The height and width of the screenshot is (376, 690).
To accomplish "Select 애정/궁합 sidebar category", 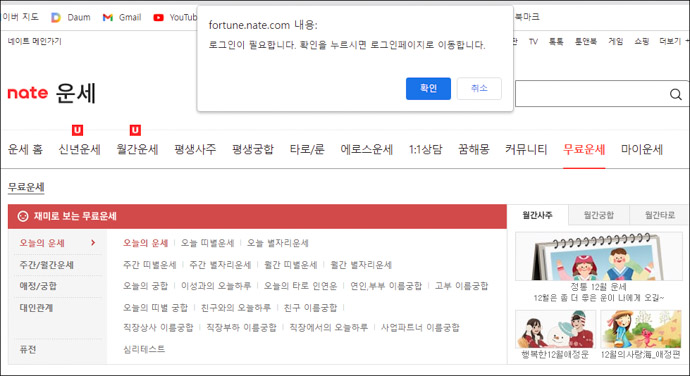I will coord(38,286).
